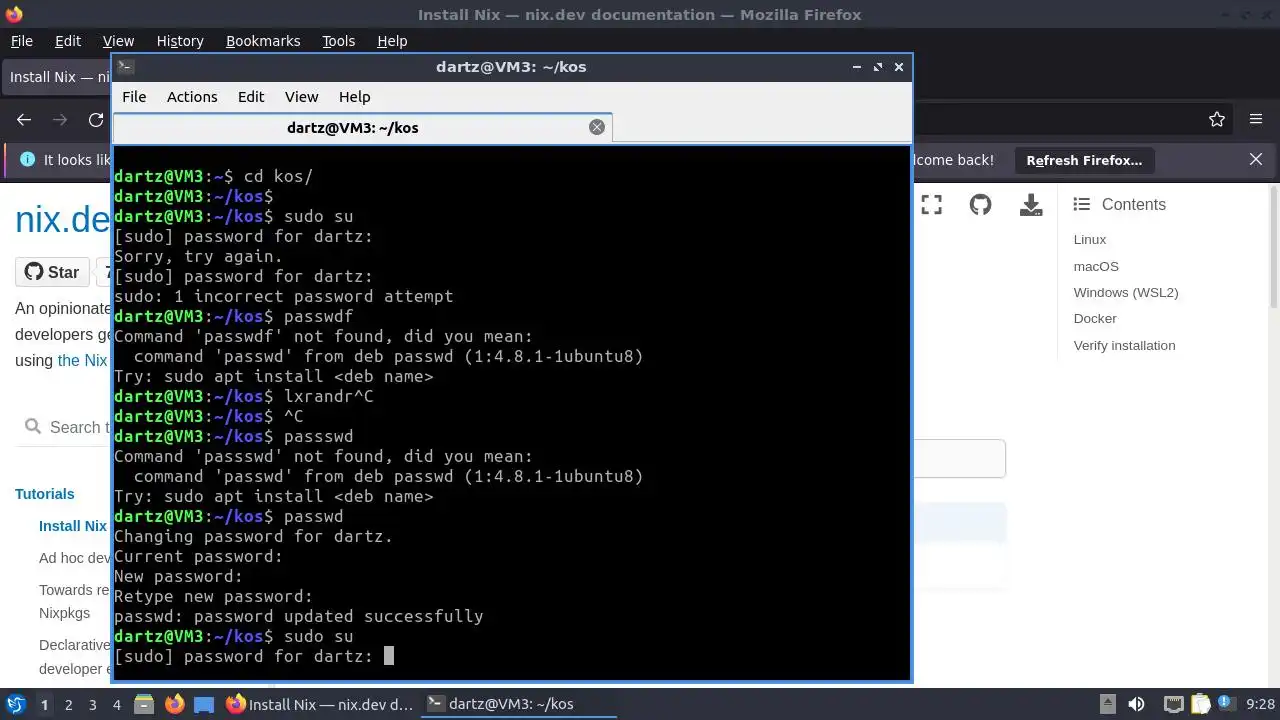The image size is (1280, 720).
Task: Open Firefox Help menu
Action: [x=392, y=41]
